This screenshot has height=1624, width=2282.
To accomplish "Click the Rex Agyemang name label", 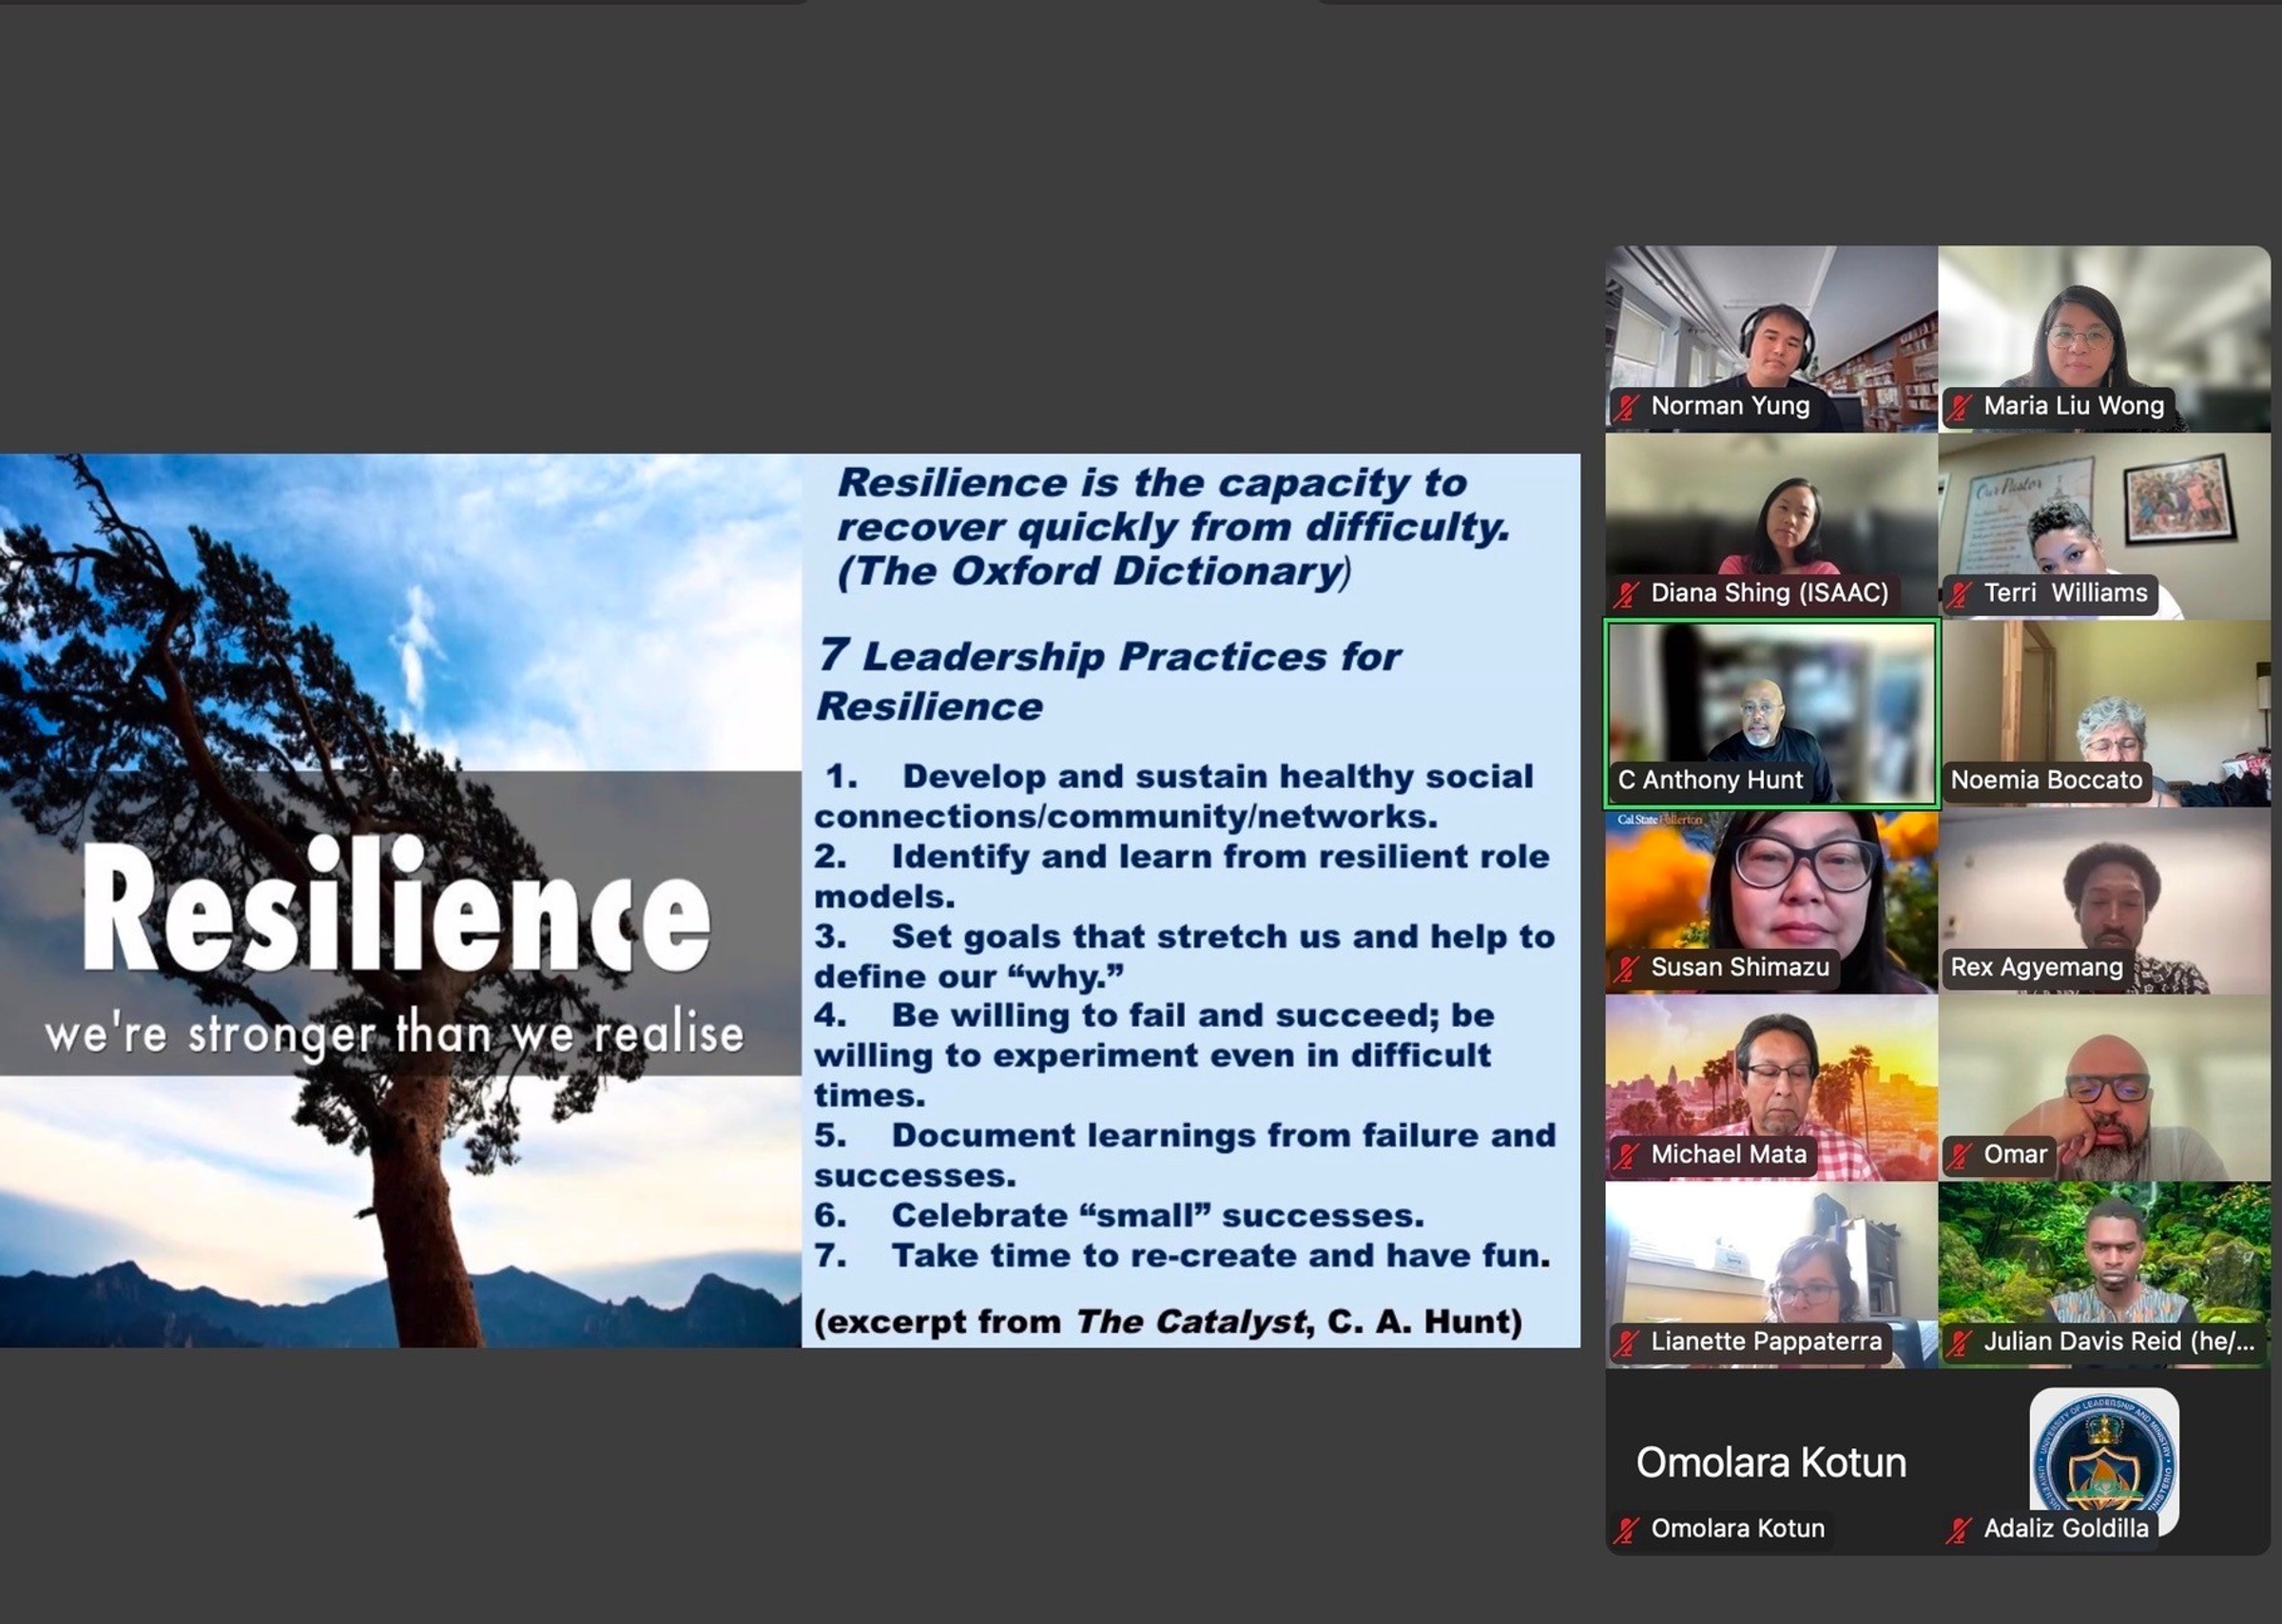I will (x=2036, y=967).
